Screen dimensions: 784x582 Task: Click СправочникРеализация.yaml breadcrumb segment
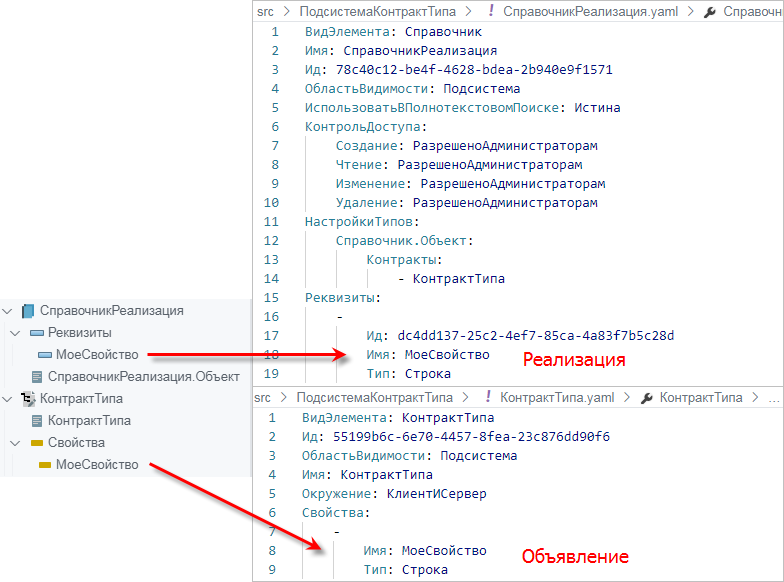tap(590, 12)
